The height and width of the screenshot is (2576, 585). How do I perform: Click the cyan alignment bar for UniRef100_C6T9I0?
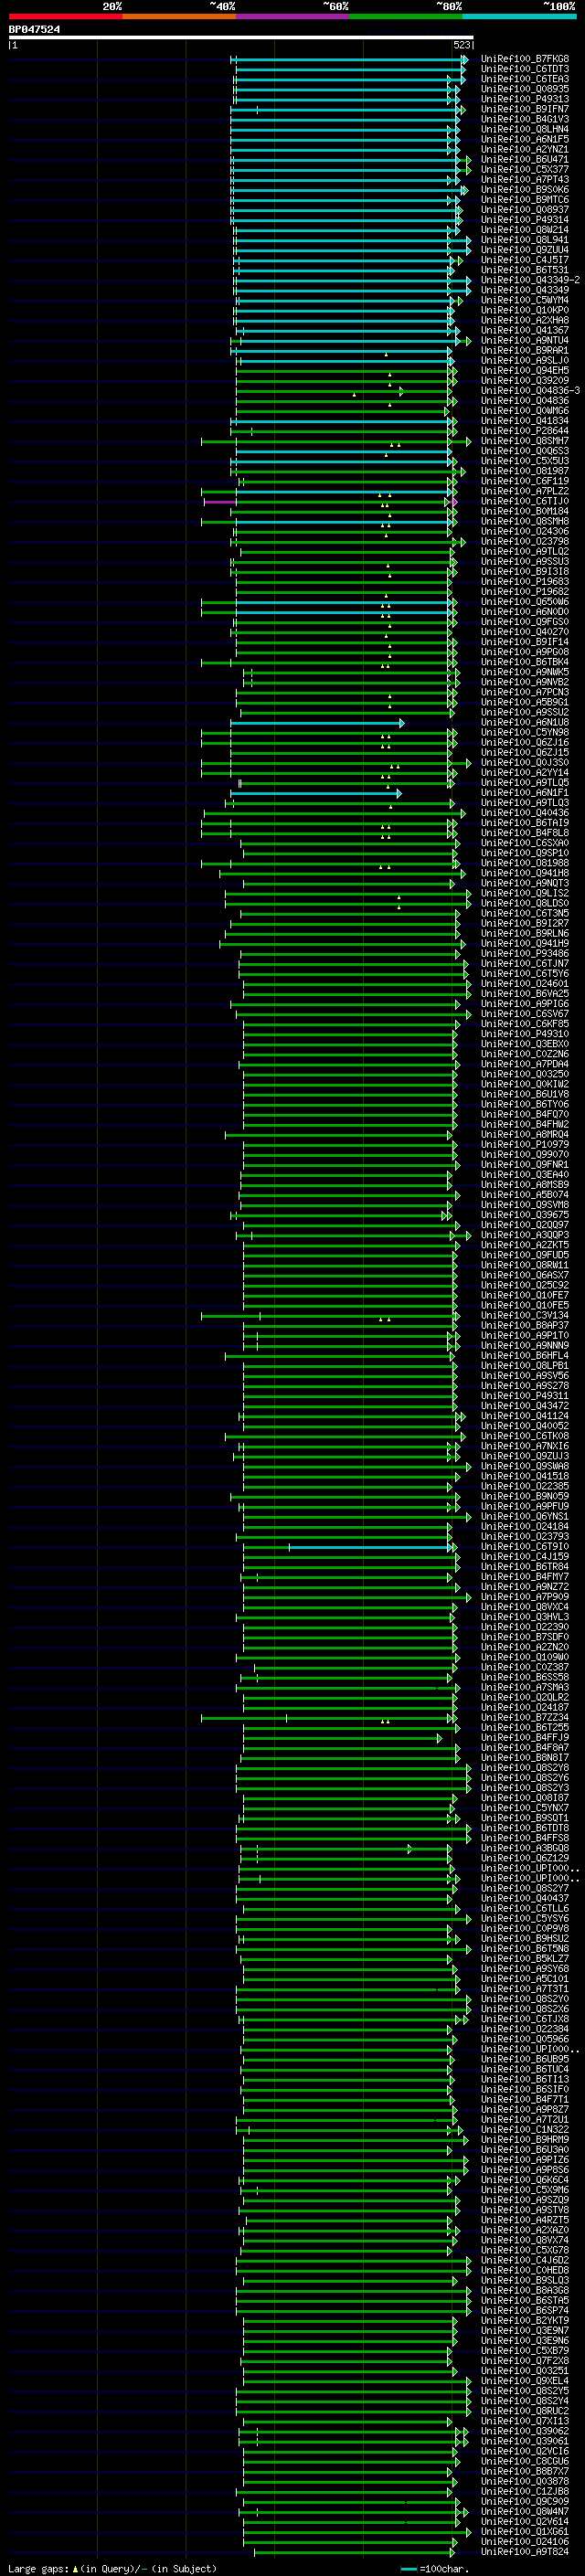(x=369, y=1547)
